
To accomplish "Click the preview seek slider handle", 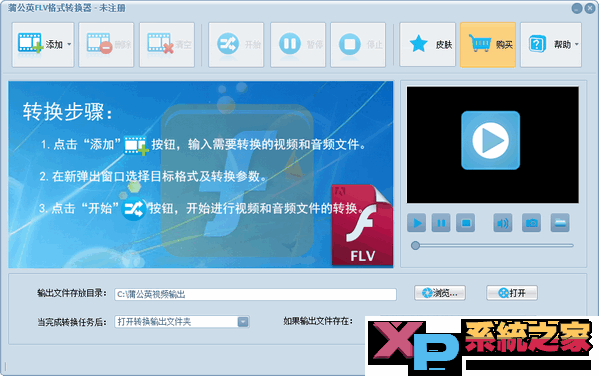I will (x=415, y=246).
